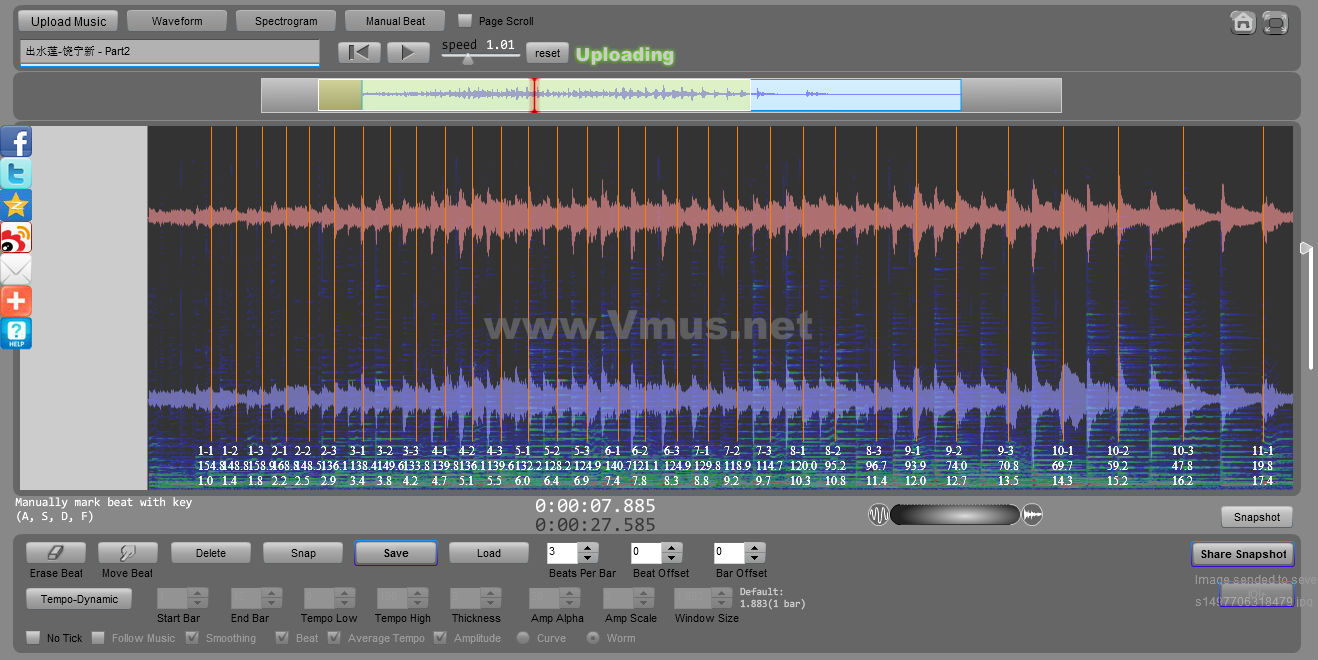Image resolution: width=1318 pixels, height=660 pixels.
Task: Click the Share Snapshot button
Action: 1243,554
